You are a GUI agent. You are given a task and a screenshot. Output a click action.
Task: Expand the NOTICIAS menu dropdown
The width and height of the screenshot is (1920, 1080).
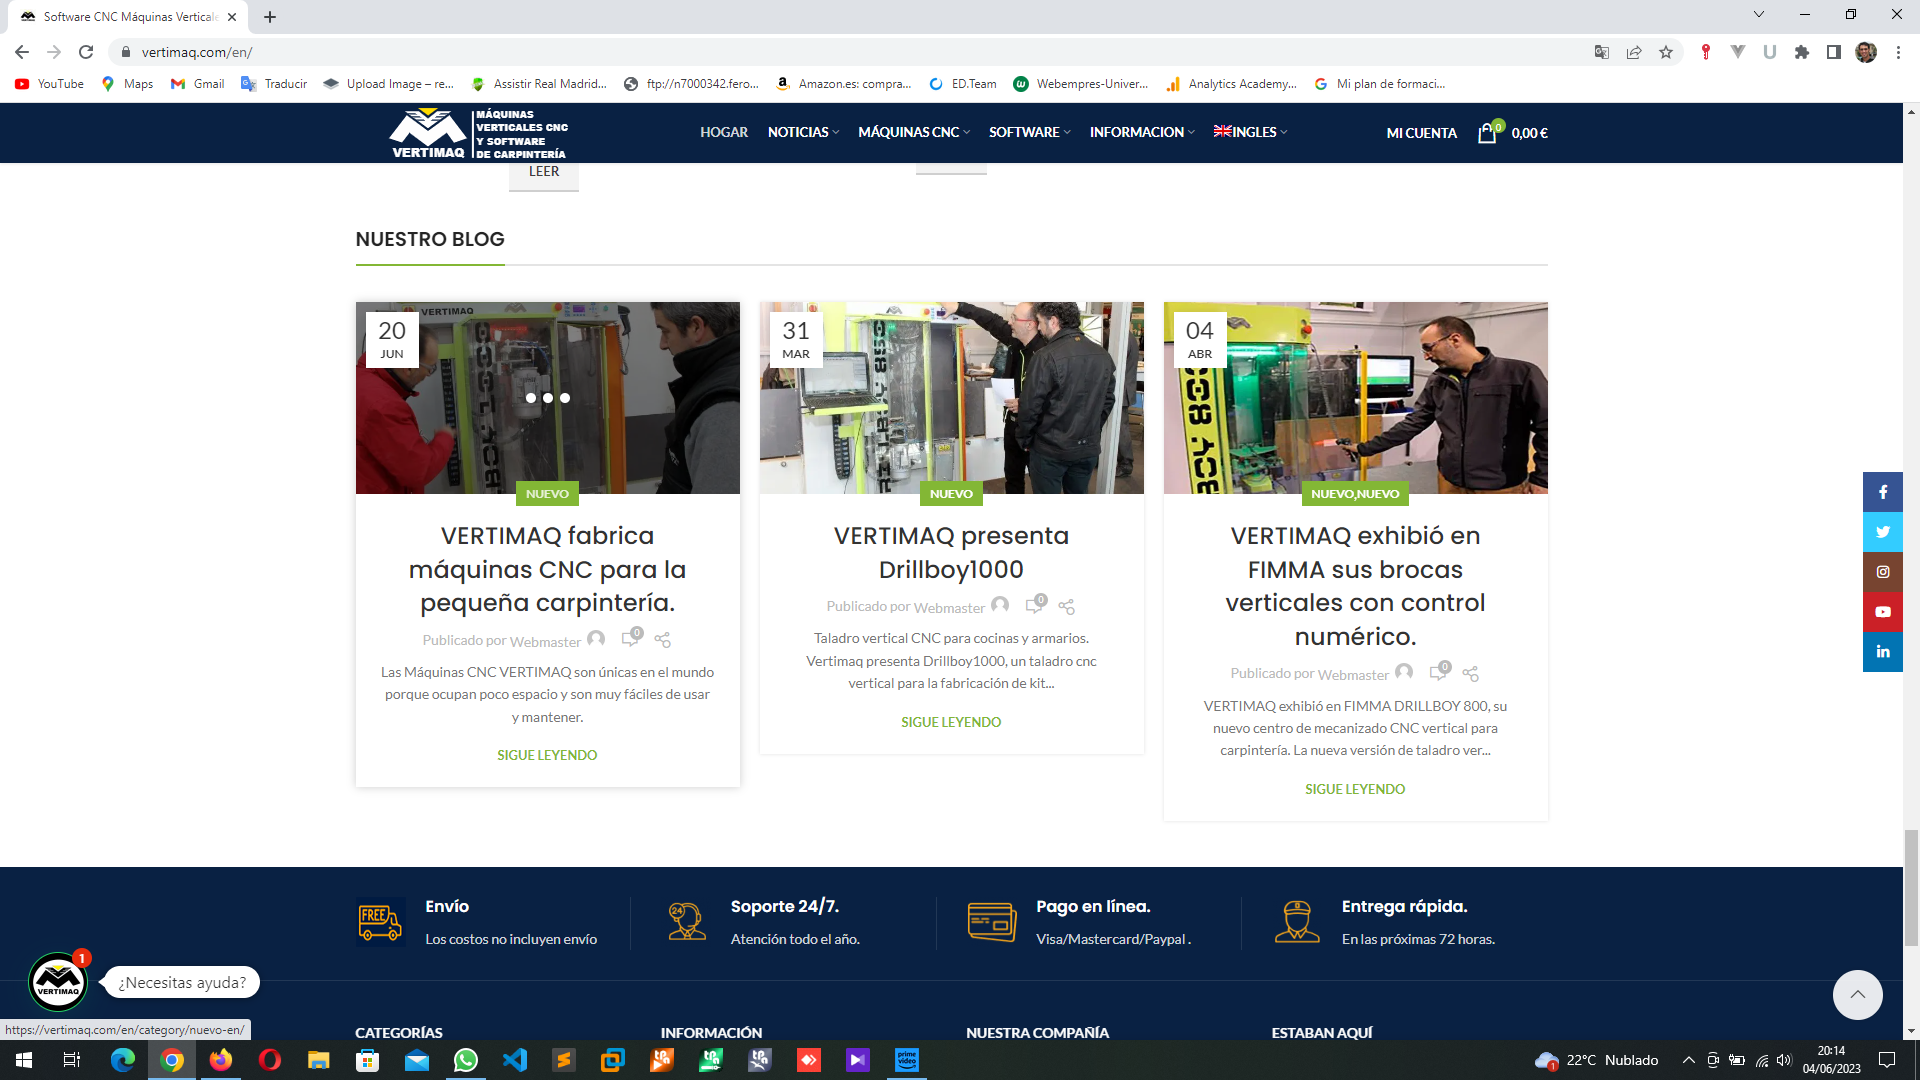pos(803,132)
